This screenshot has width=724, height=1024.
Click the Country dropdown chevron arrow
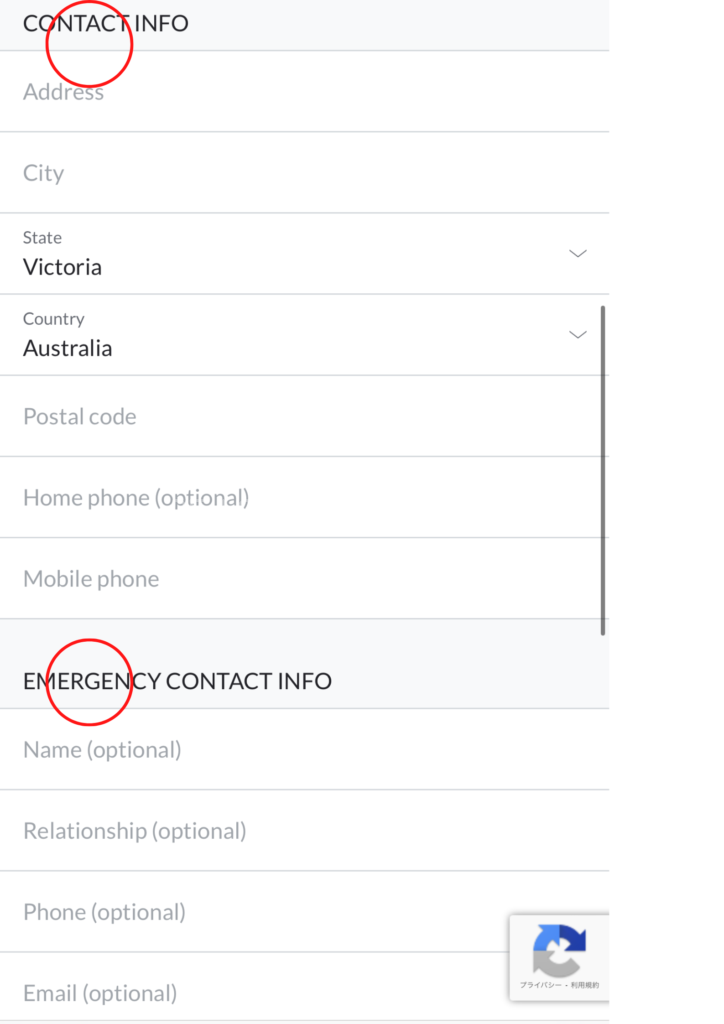tap(577, 334)
